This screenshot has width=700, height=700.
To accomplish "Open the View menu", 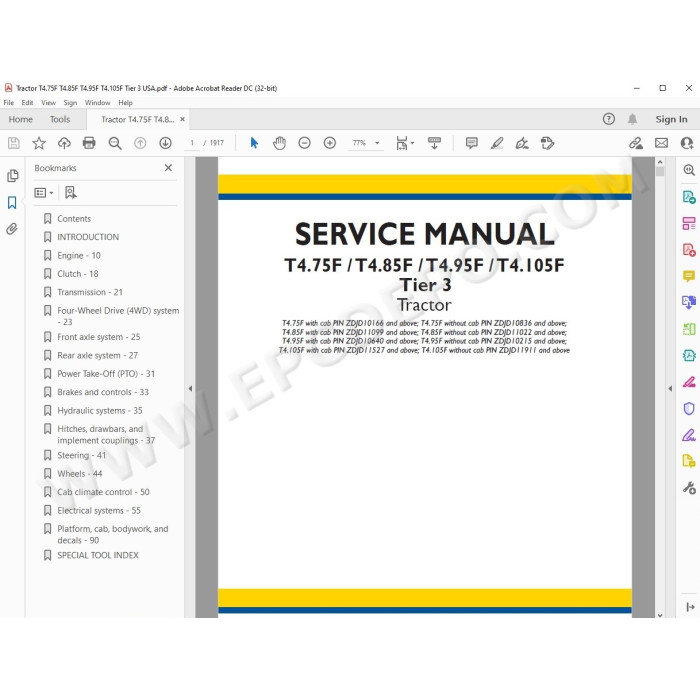I will 48,103.
